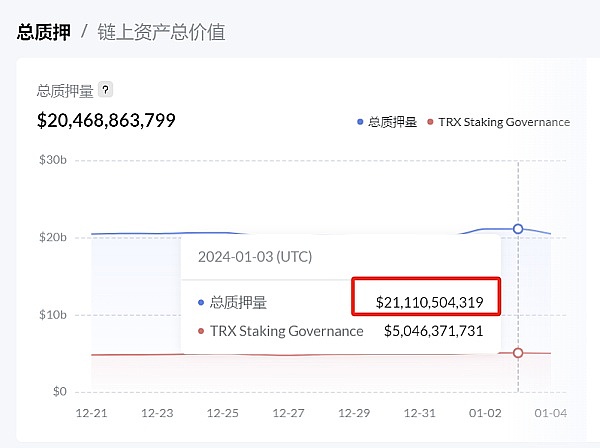Click the $5,046,371,731 tooltip value
The width and height of the screenshot is (600, 448).
433,331
